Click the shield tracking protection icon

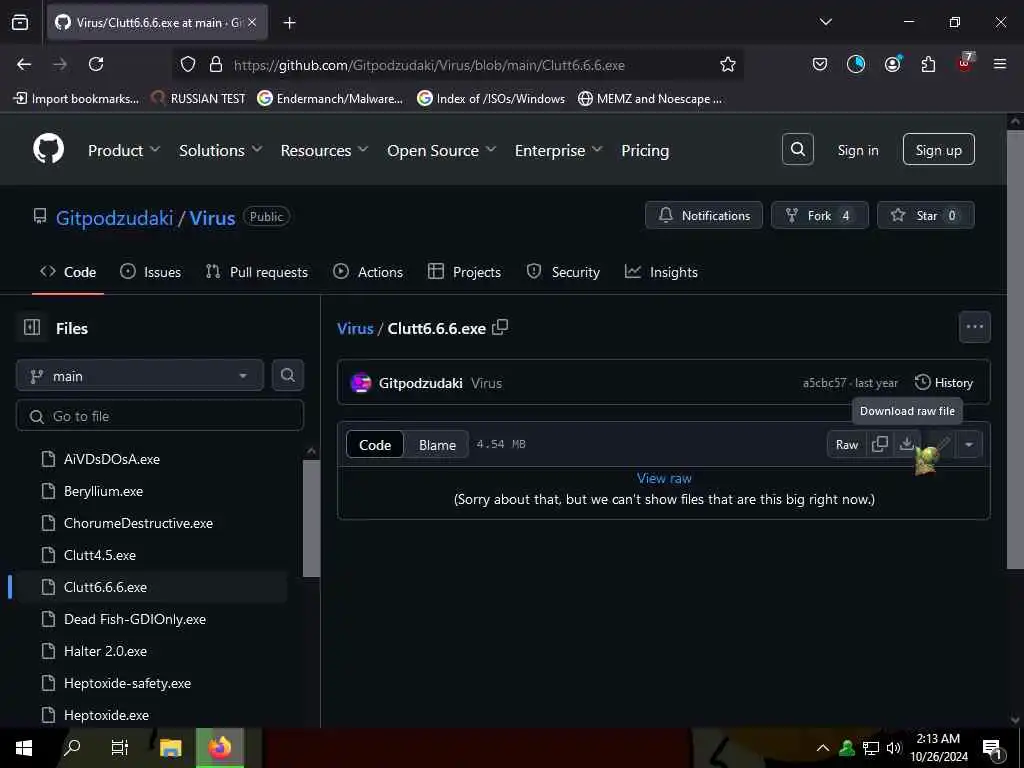(x=188, y=64)
